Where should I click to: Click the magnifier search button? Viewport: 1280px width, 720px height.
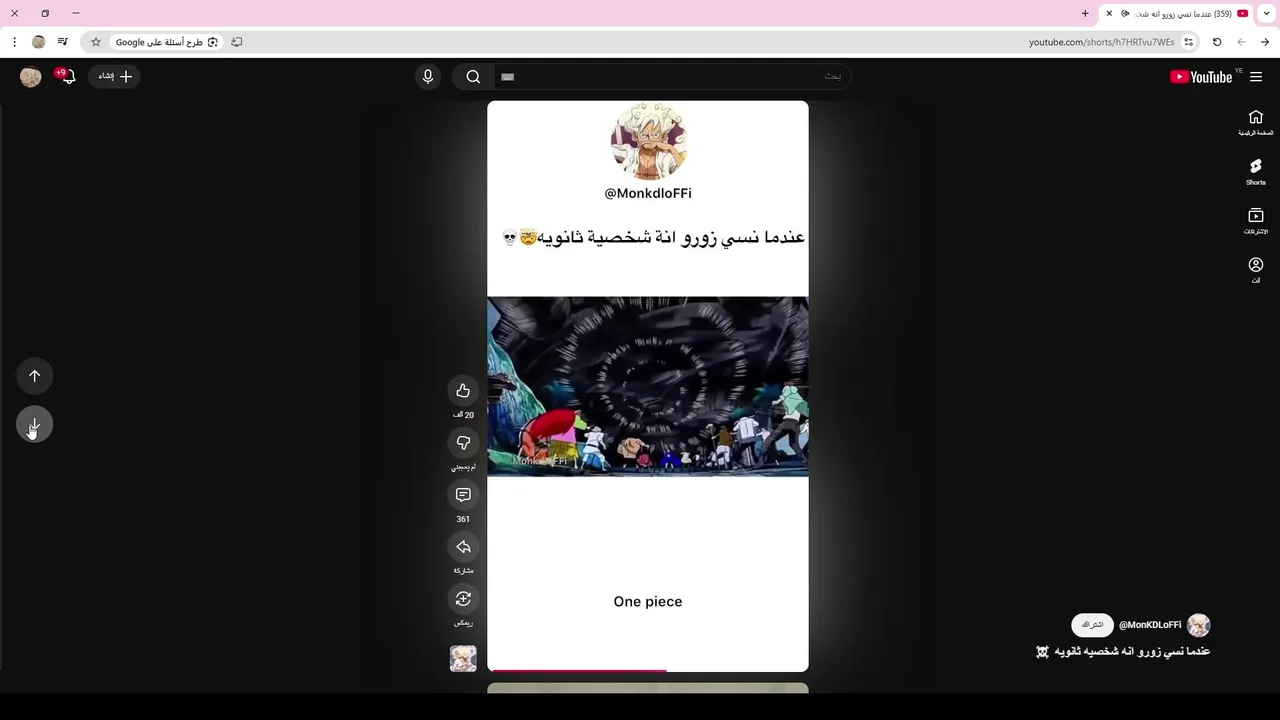click(x=473, y=77)
